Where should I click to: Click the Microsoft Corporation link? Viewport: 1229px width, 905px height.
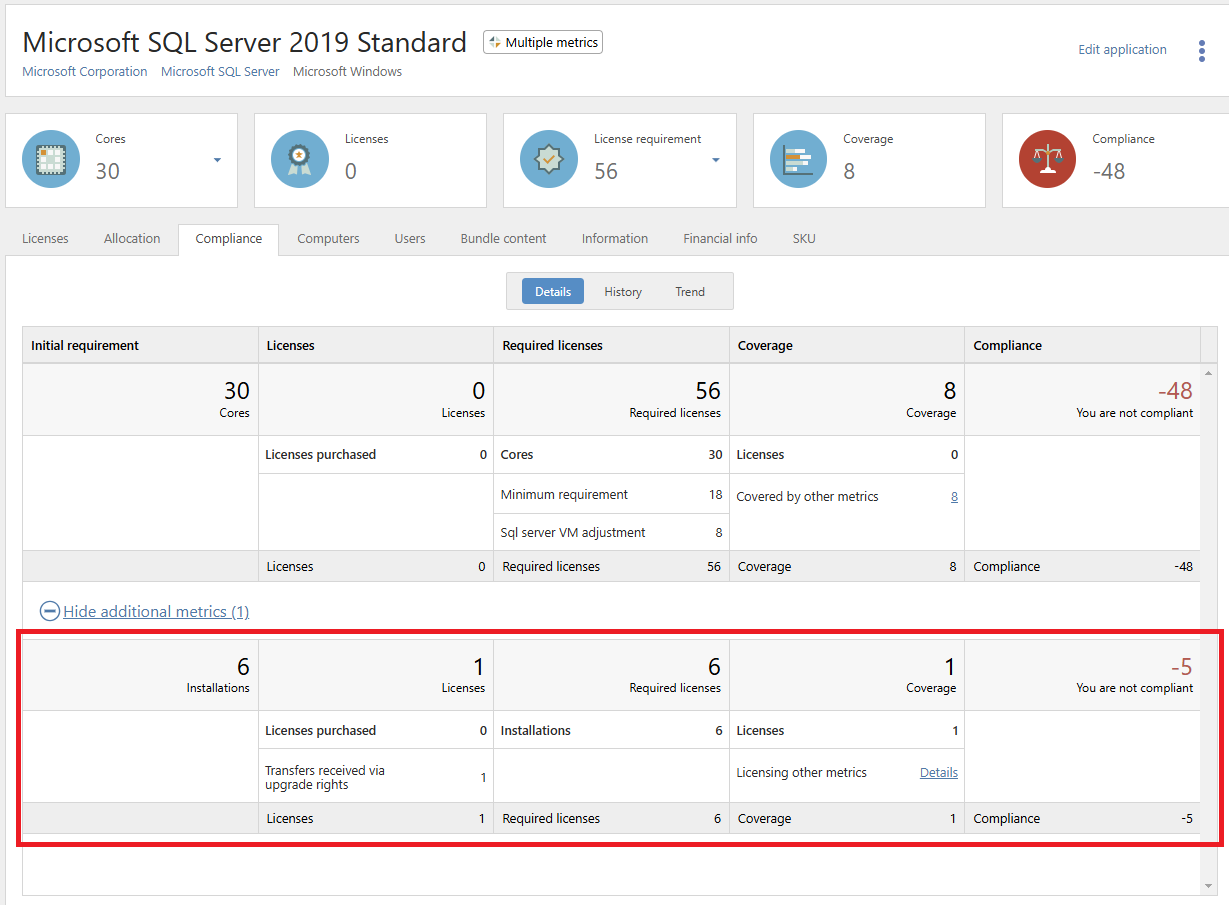(85, 72)
